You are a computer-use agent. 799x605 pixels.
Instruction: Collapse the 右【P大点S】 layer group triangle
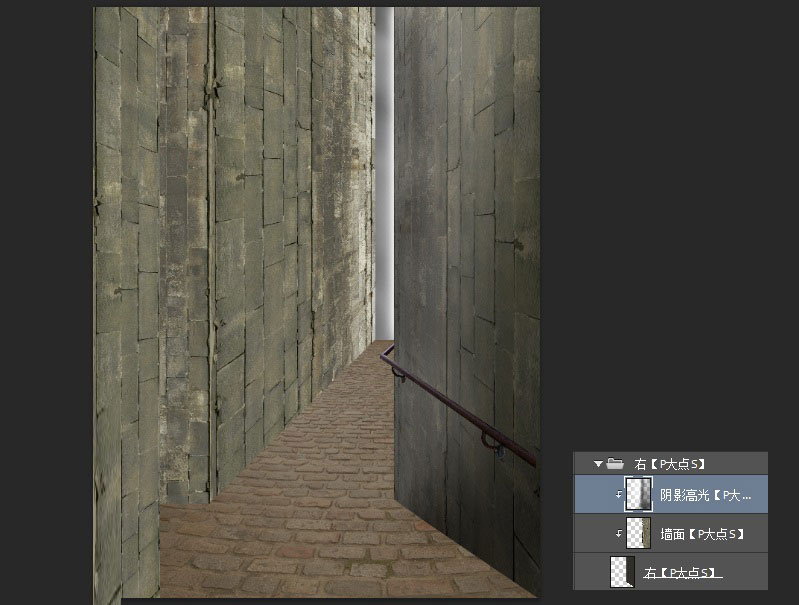pos(598,464)
